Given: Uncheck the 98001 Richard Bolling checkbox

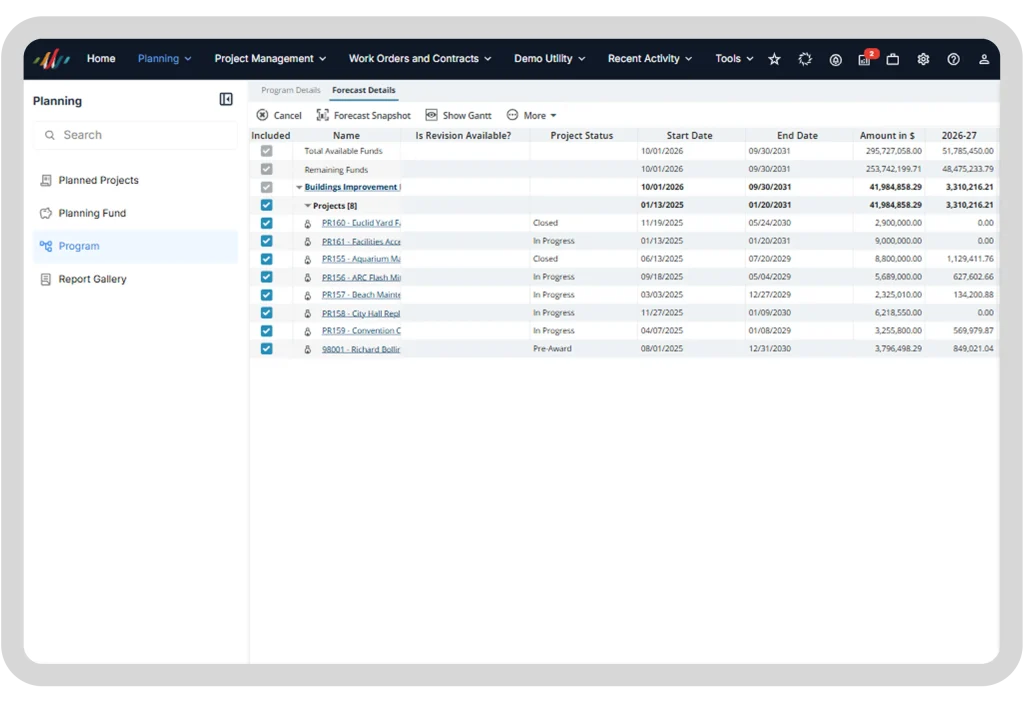Looking at the screenshot, I should pos(266,349).
